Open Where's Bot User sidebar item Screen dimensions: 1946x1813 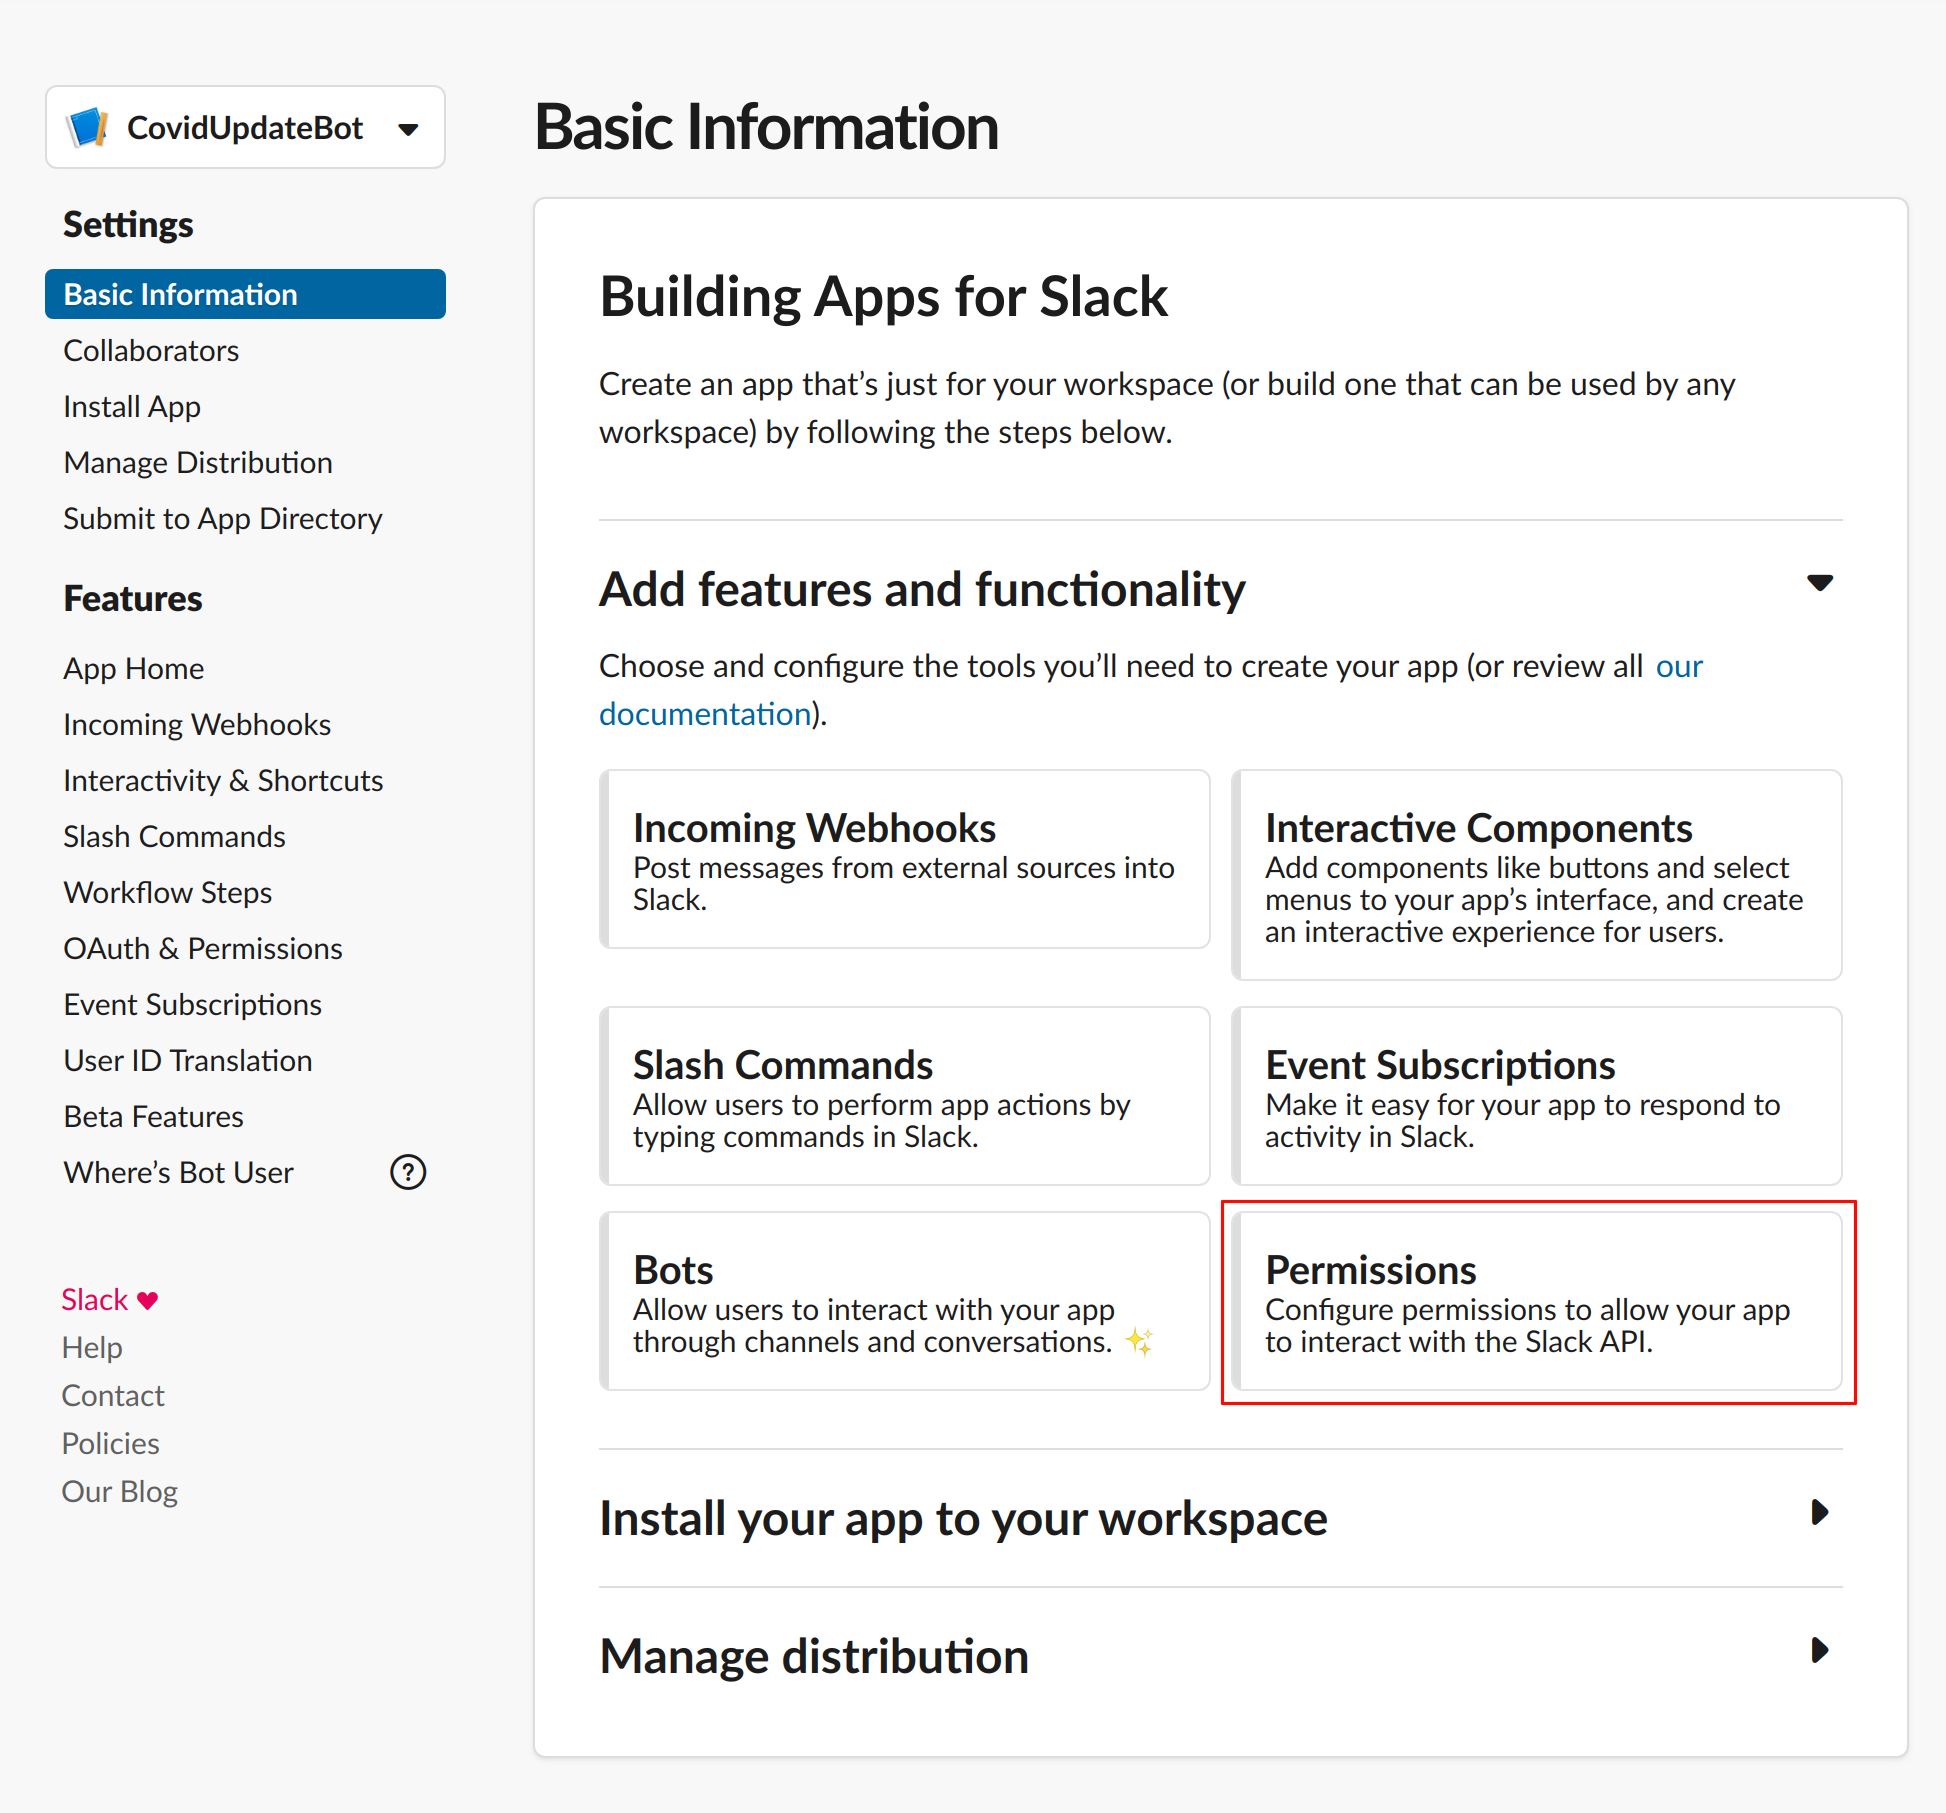179,1172
